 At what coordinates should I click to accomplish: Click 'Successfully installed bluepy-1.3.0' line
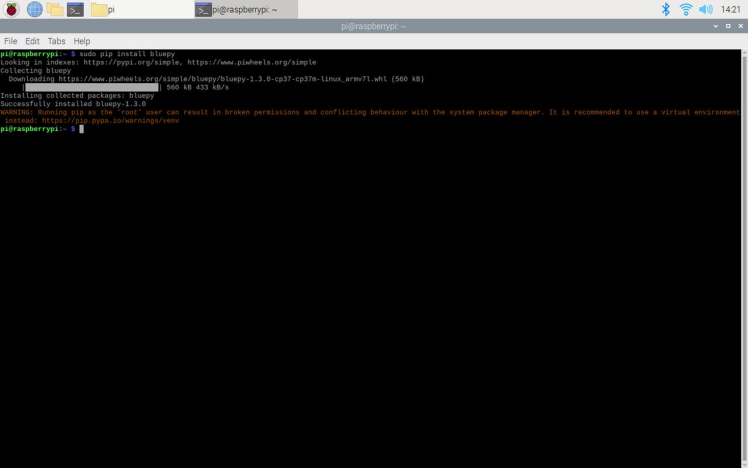pyautogui.click(x=73, y=104)
